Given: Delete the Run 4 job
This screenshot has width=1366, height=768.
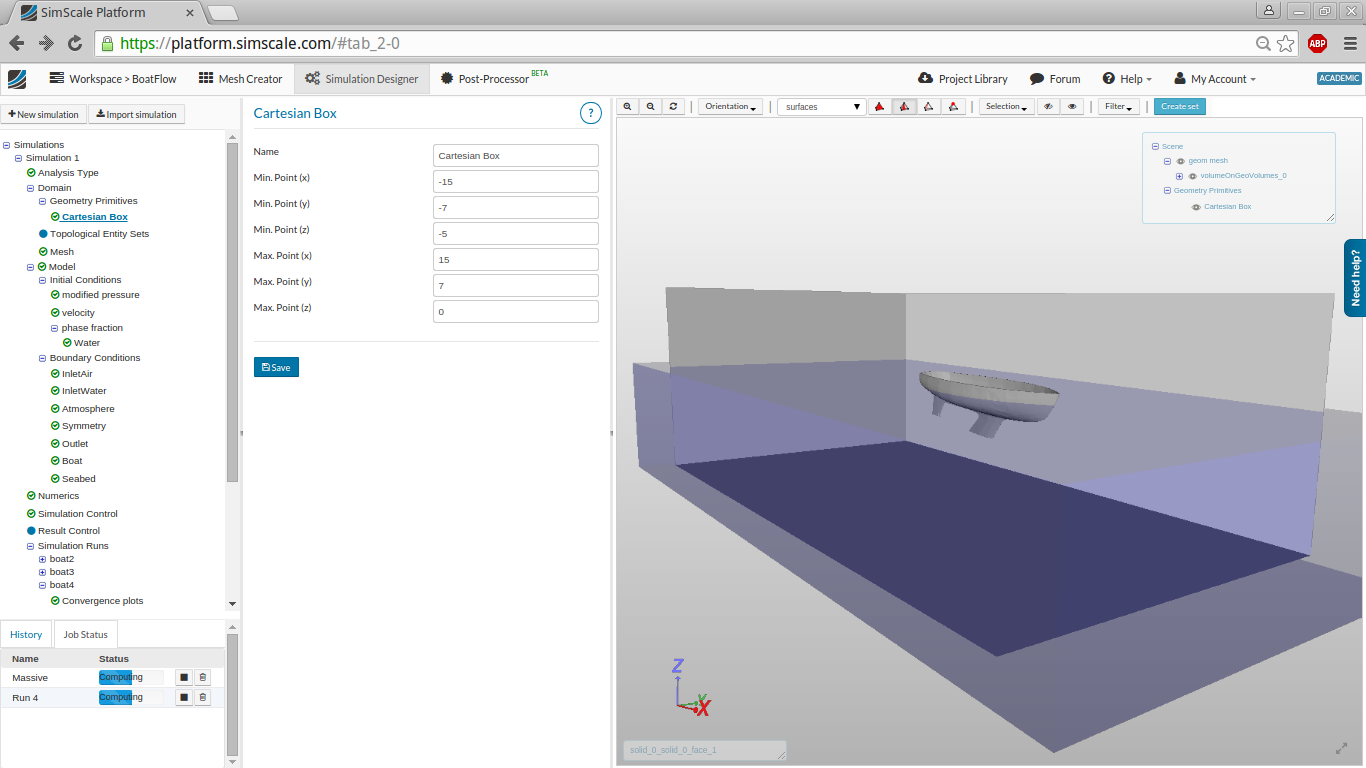Looking at the screenshot, I should 203,698.
